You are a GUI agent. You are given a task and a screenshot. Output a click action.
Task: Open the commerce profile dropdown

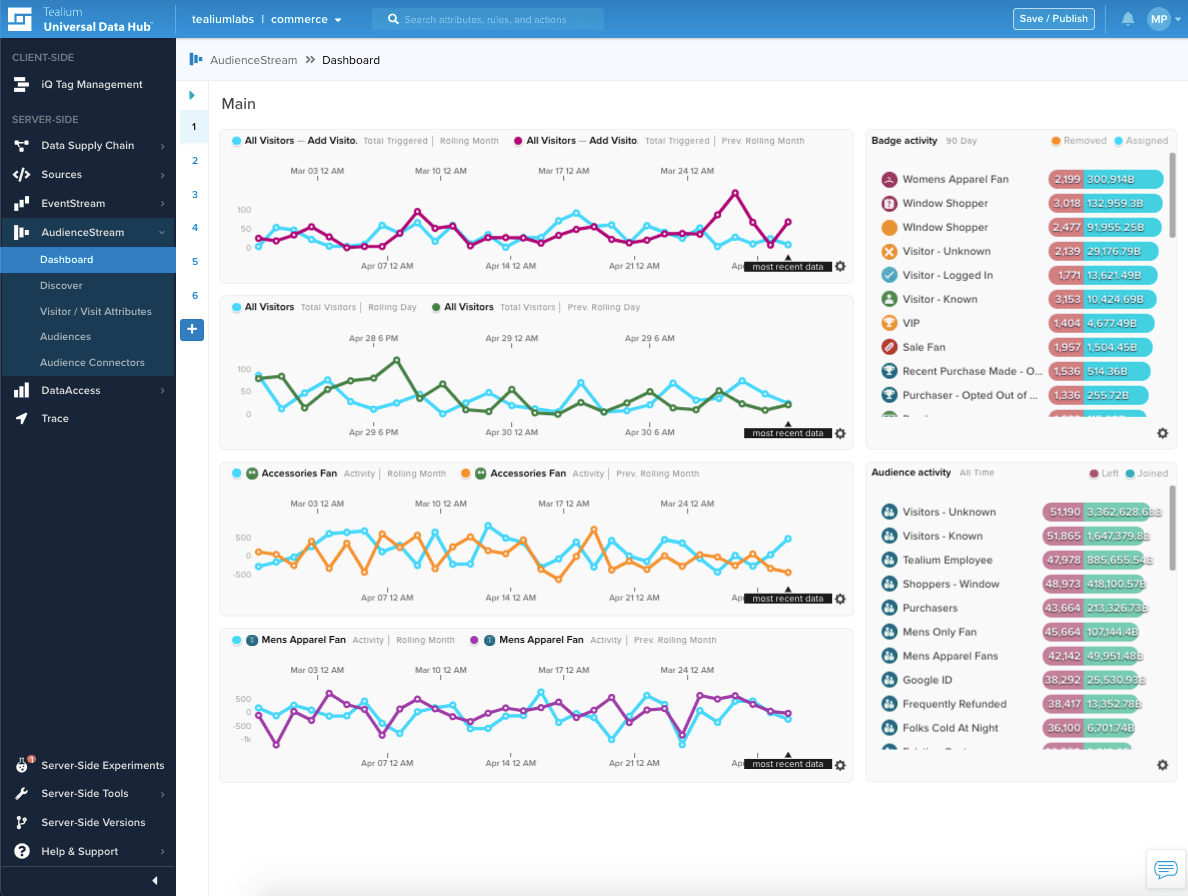tap(305, 18)
